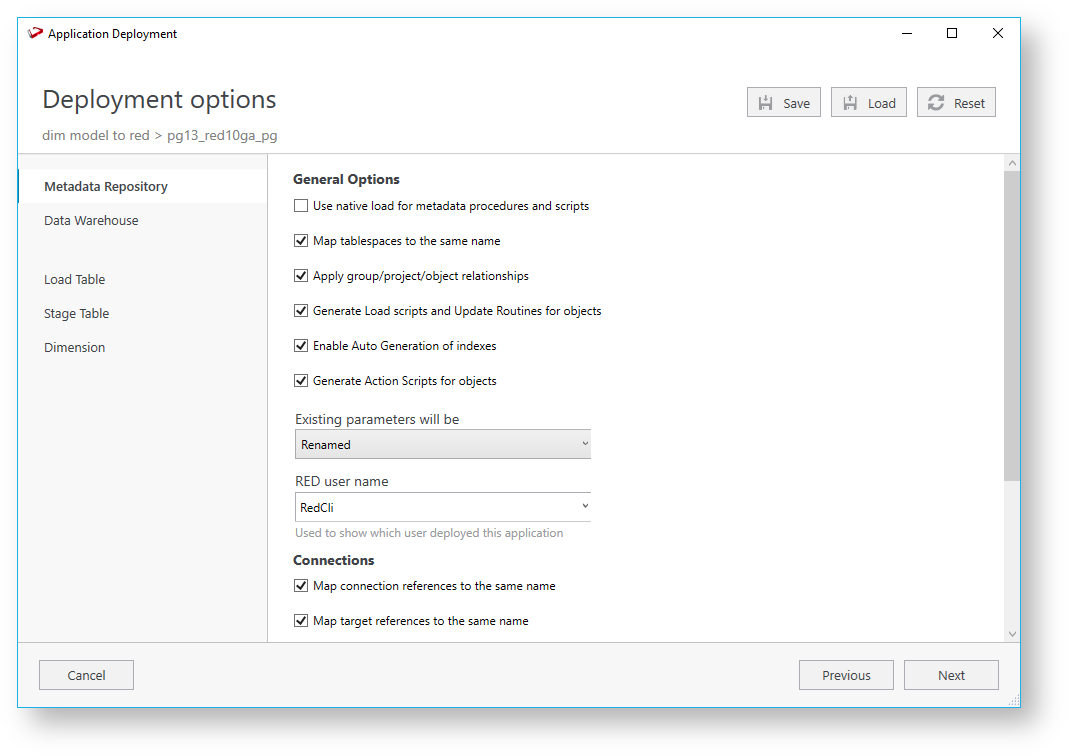Click the Cancel button
Image resolution: width=1069 pixels, height=756 pixels.
86,676
